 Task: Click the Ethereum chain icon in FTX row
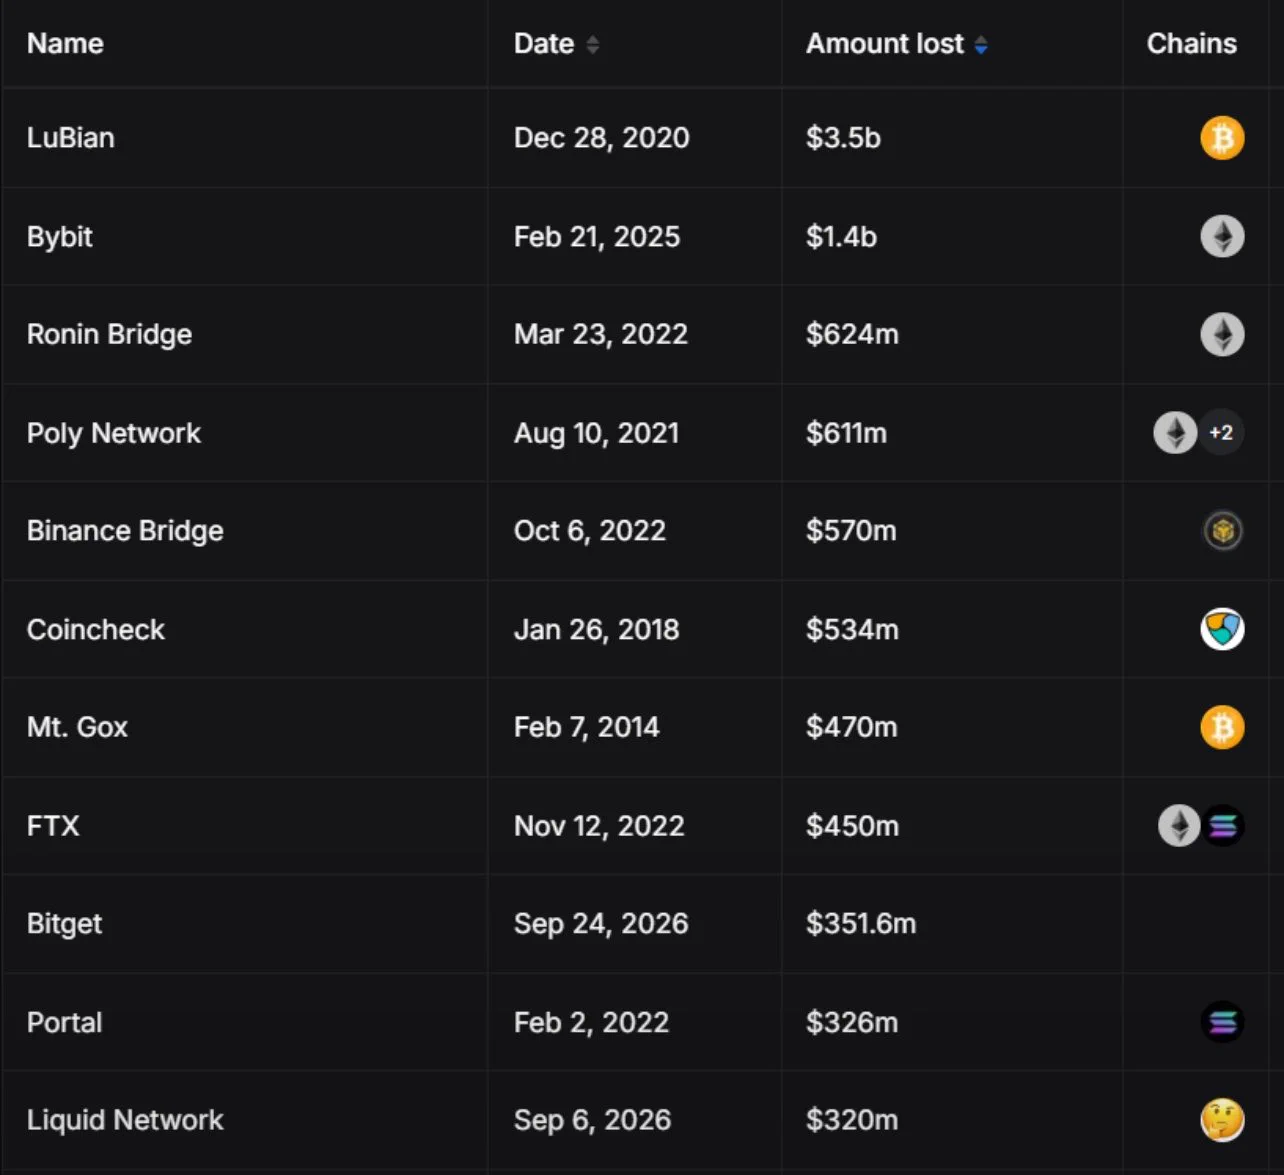[x=1179, y=826]
